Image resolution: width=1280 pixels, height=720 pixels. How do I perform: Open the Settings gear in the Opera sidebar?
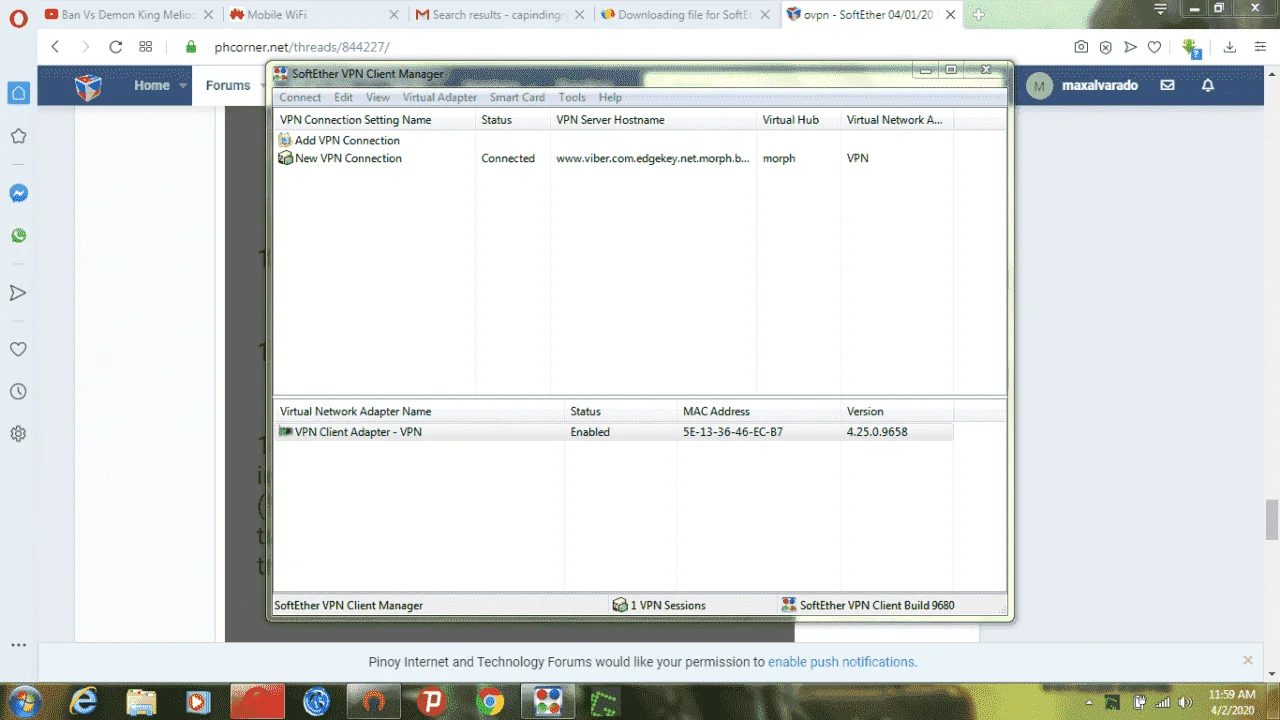(18, 434)
